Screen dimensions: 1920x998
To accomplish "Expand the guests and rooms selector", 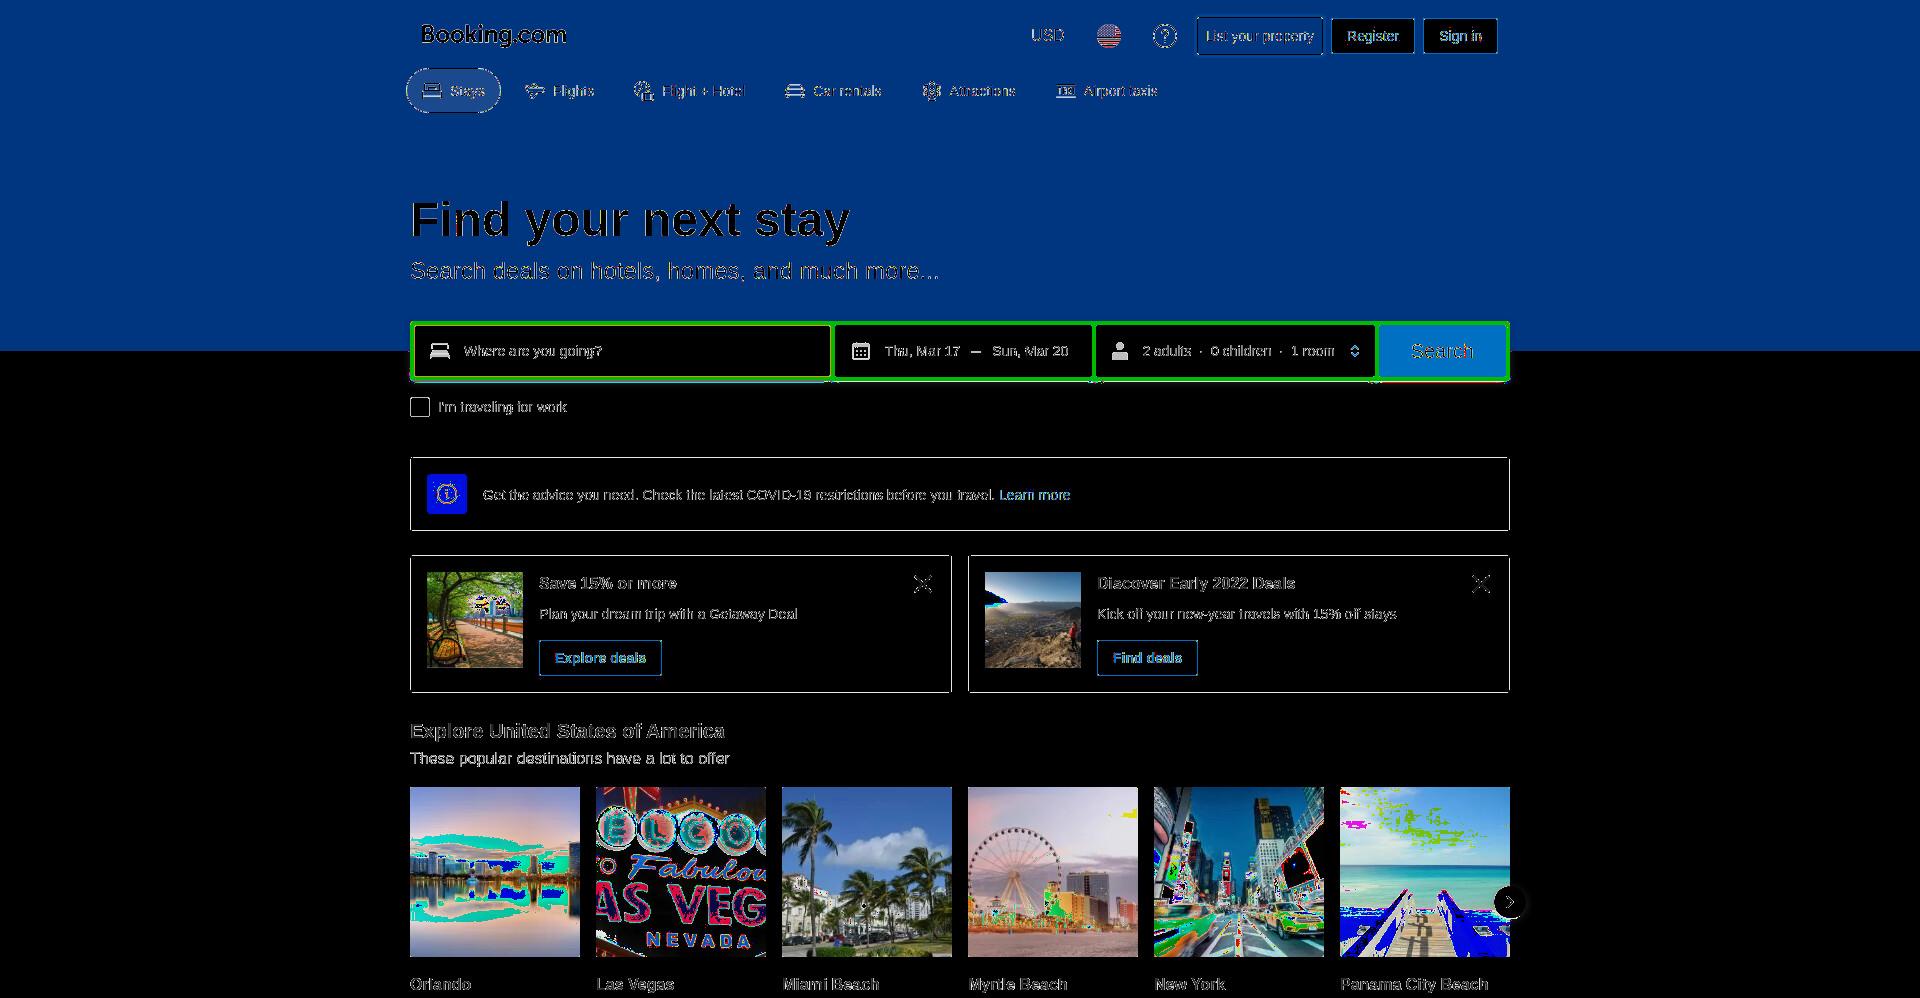I will coord(1236,351).
